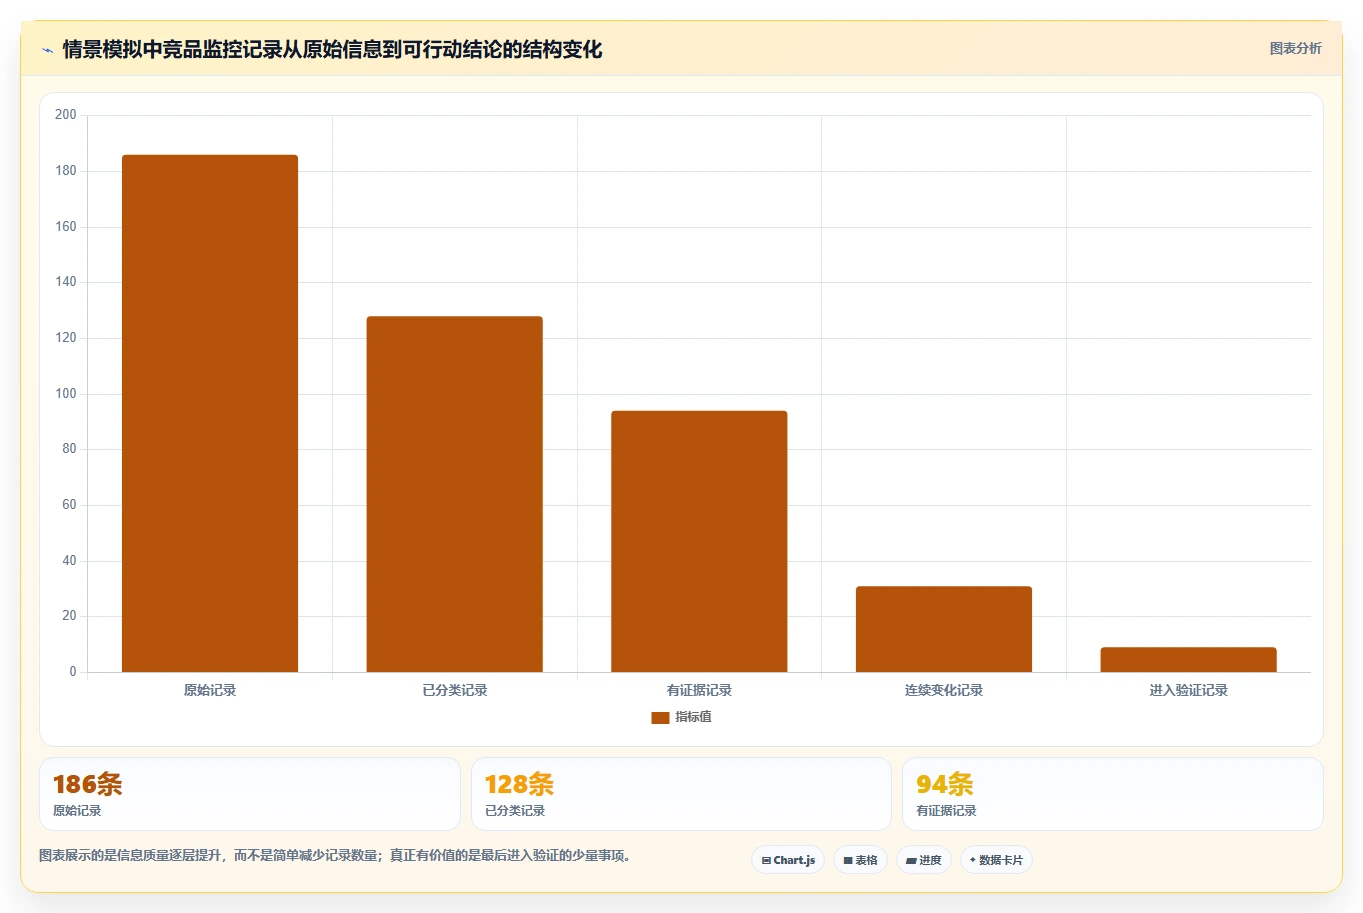Open the 186条 data card
Viewport: 1363px width, 913px height.
pos(250,794)
